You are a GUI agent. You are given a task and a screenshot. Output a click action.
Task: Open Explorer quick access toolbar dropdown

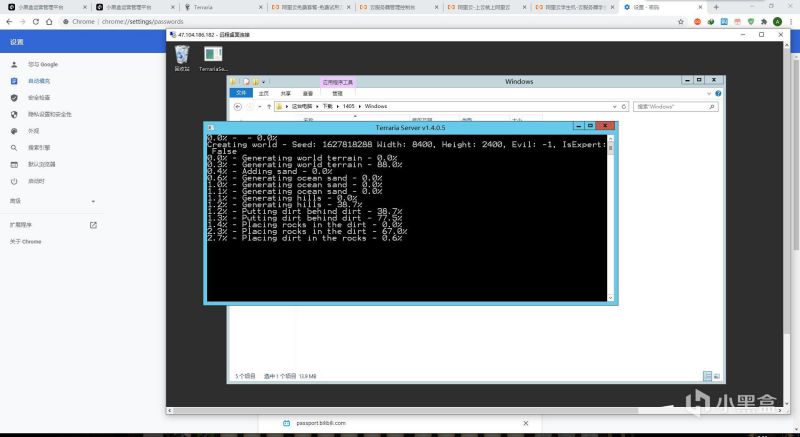263,82
